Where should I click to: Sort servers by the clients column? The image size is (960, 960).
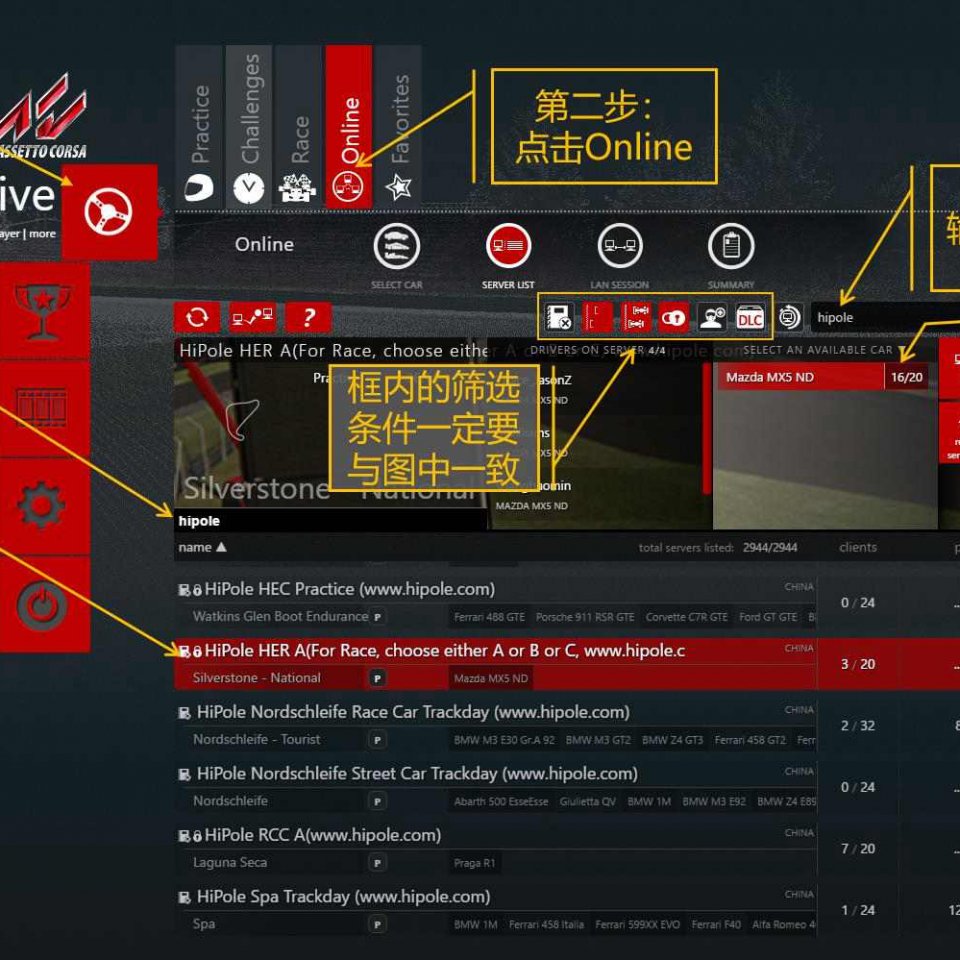pyautogui.click(x=858, y=547)
